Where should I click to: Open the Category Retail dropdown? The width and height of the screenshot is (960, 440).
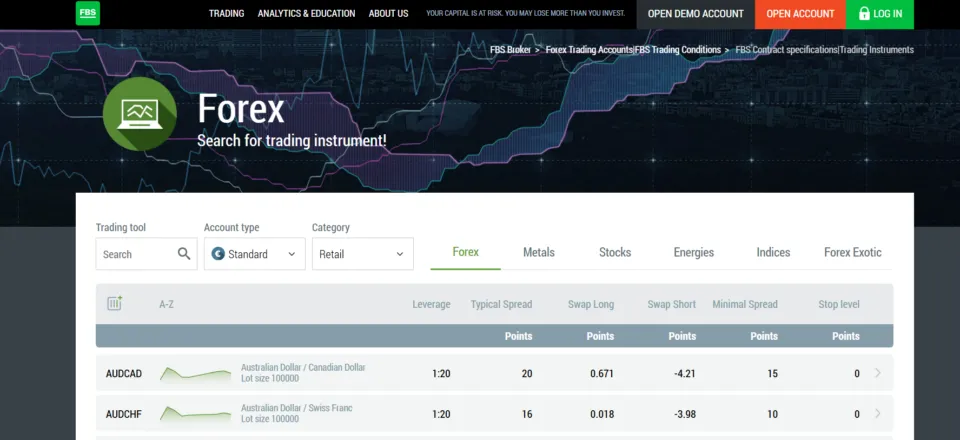click(x=362, y=254)
